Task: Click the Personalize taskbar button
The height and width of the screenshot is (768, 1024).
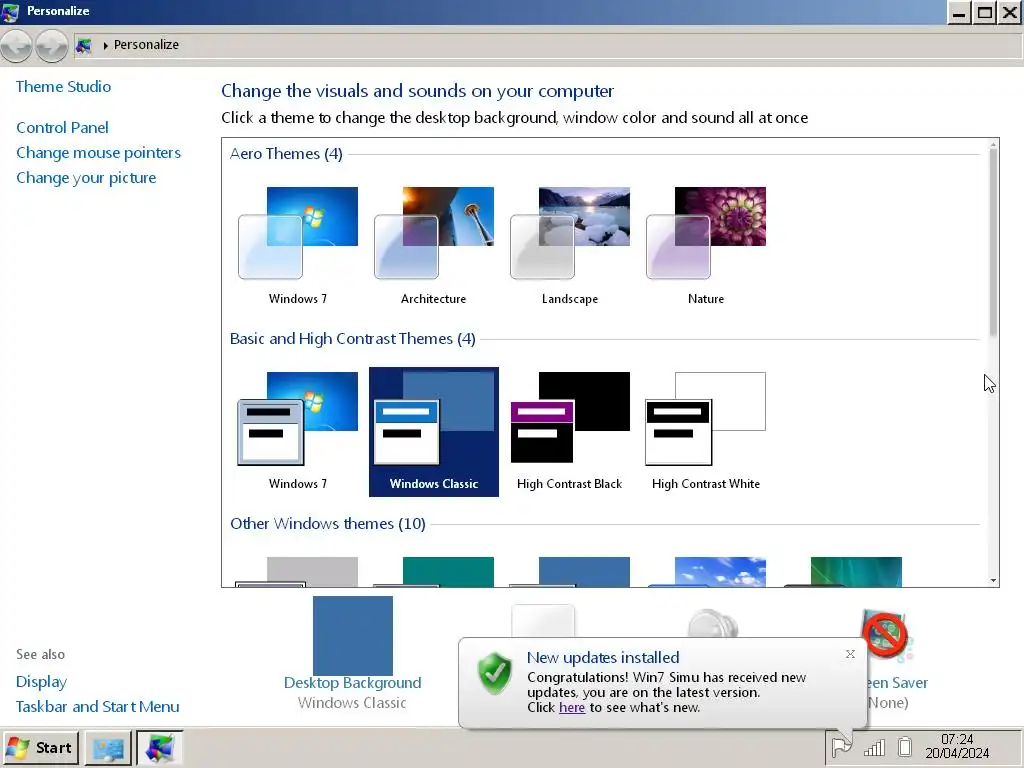Action: tap(159, 748)
